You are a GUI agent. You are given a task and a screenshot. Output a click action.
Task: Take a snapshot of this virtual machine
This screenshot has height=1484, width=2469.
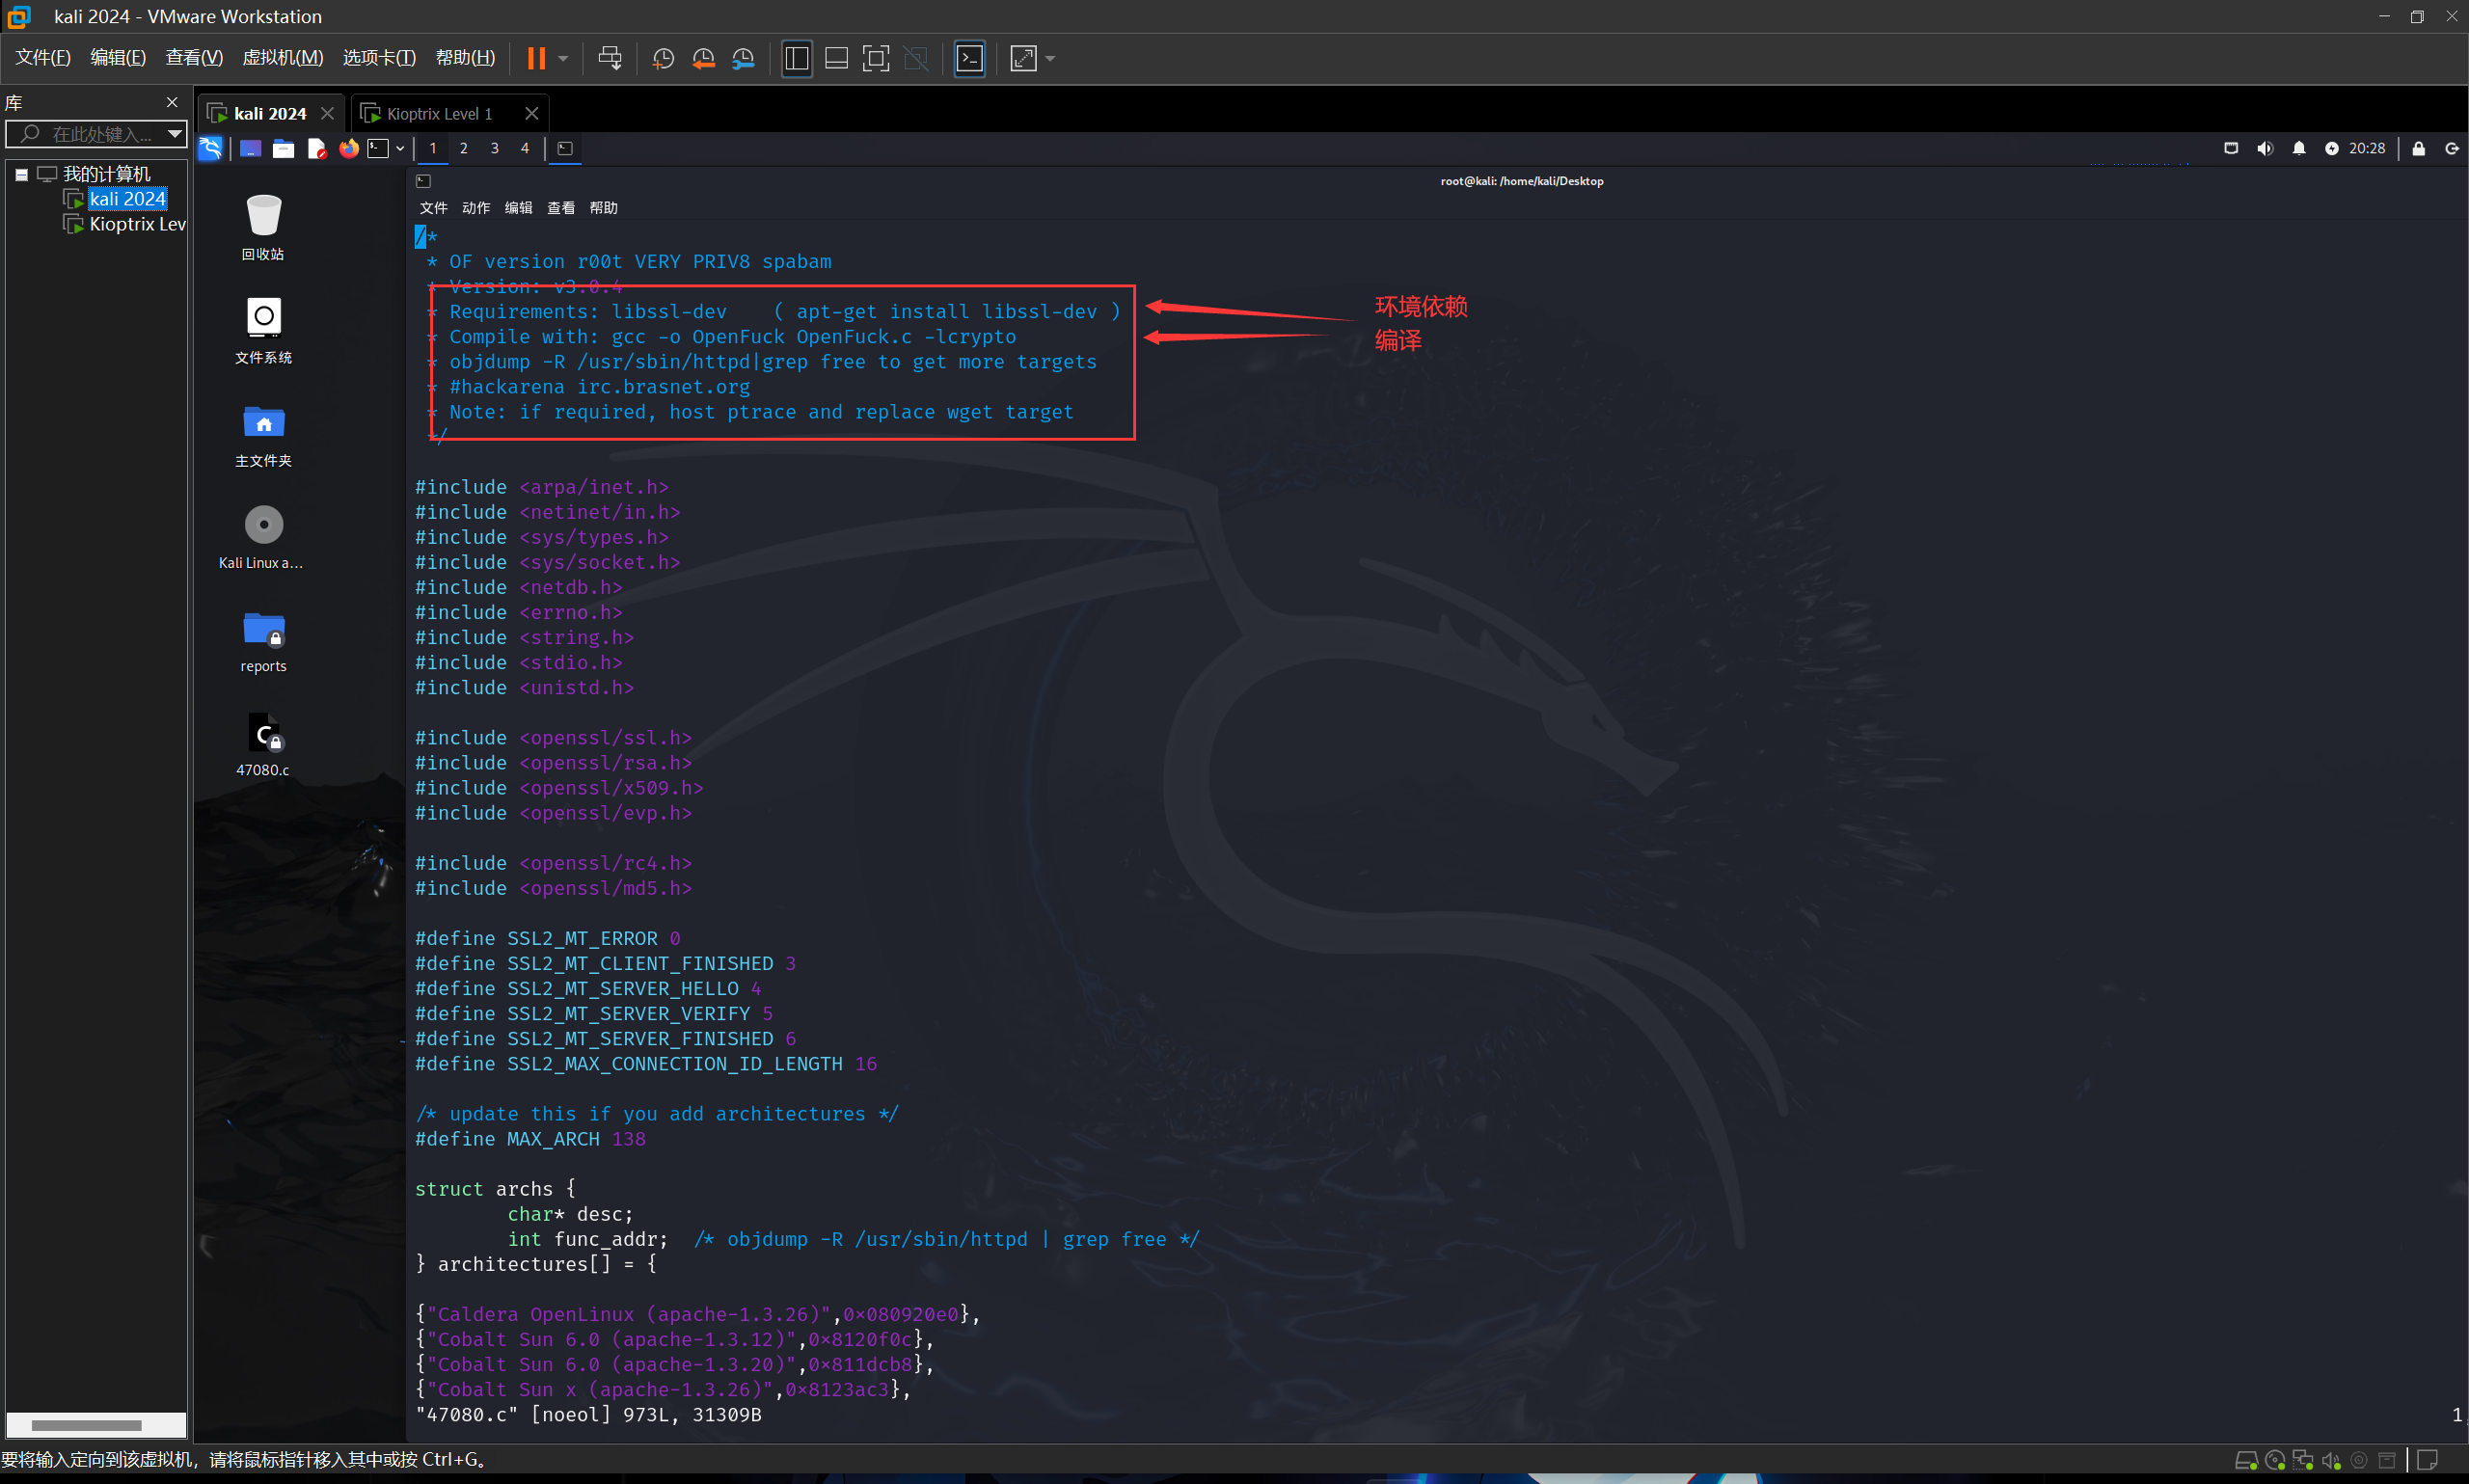tap(663, 59)
